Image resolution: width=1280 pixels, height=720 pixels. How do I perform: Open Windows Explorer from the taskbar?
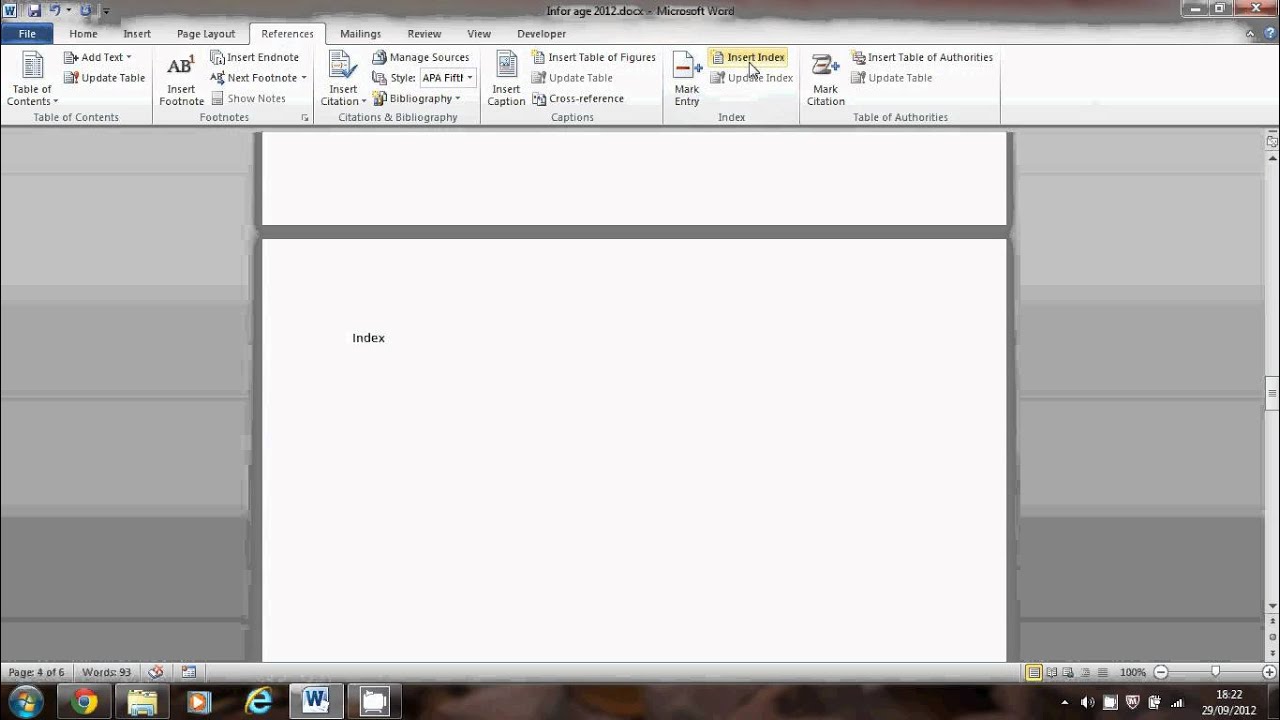(142, 702)
